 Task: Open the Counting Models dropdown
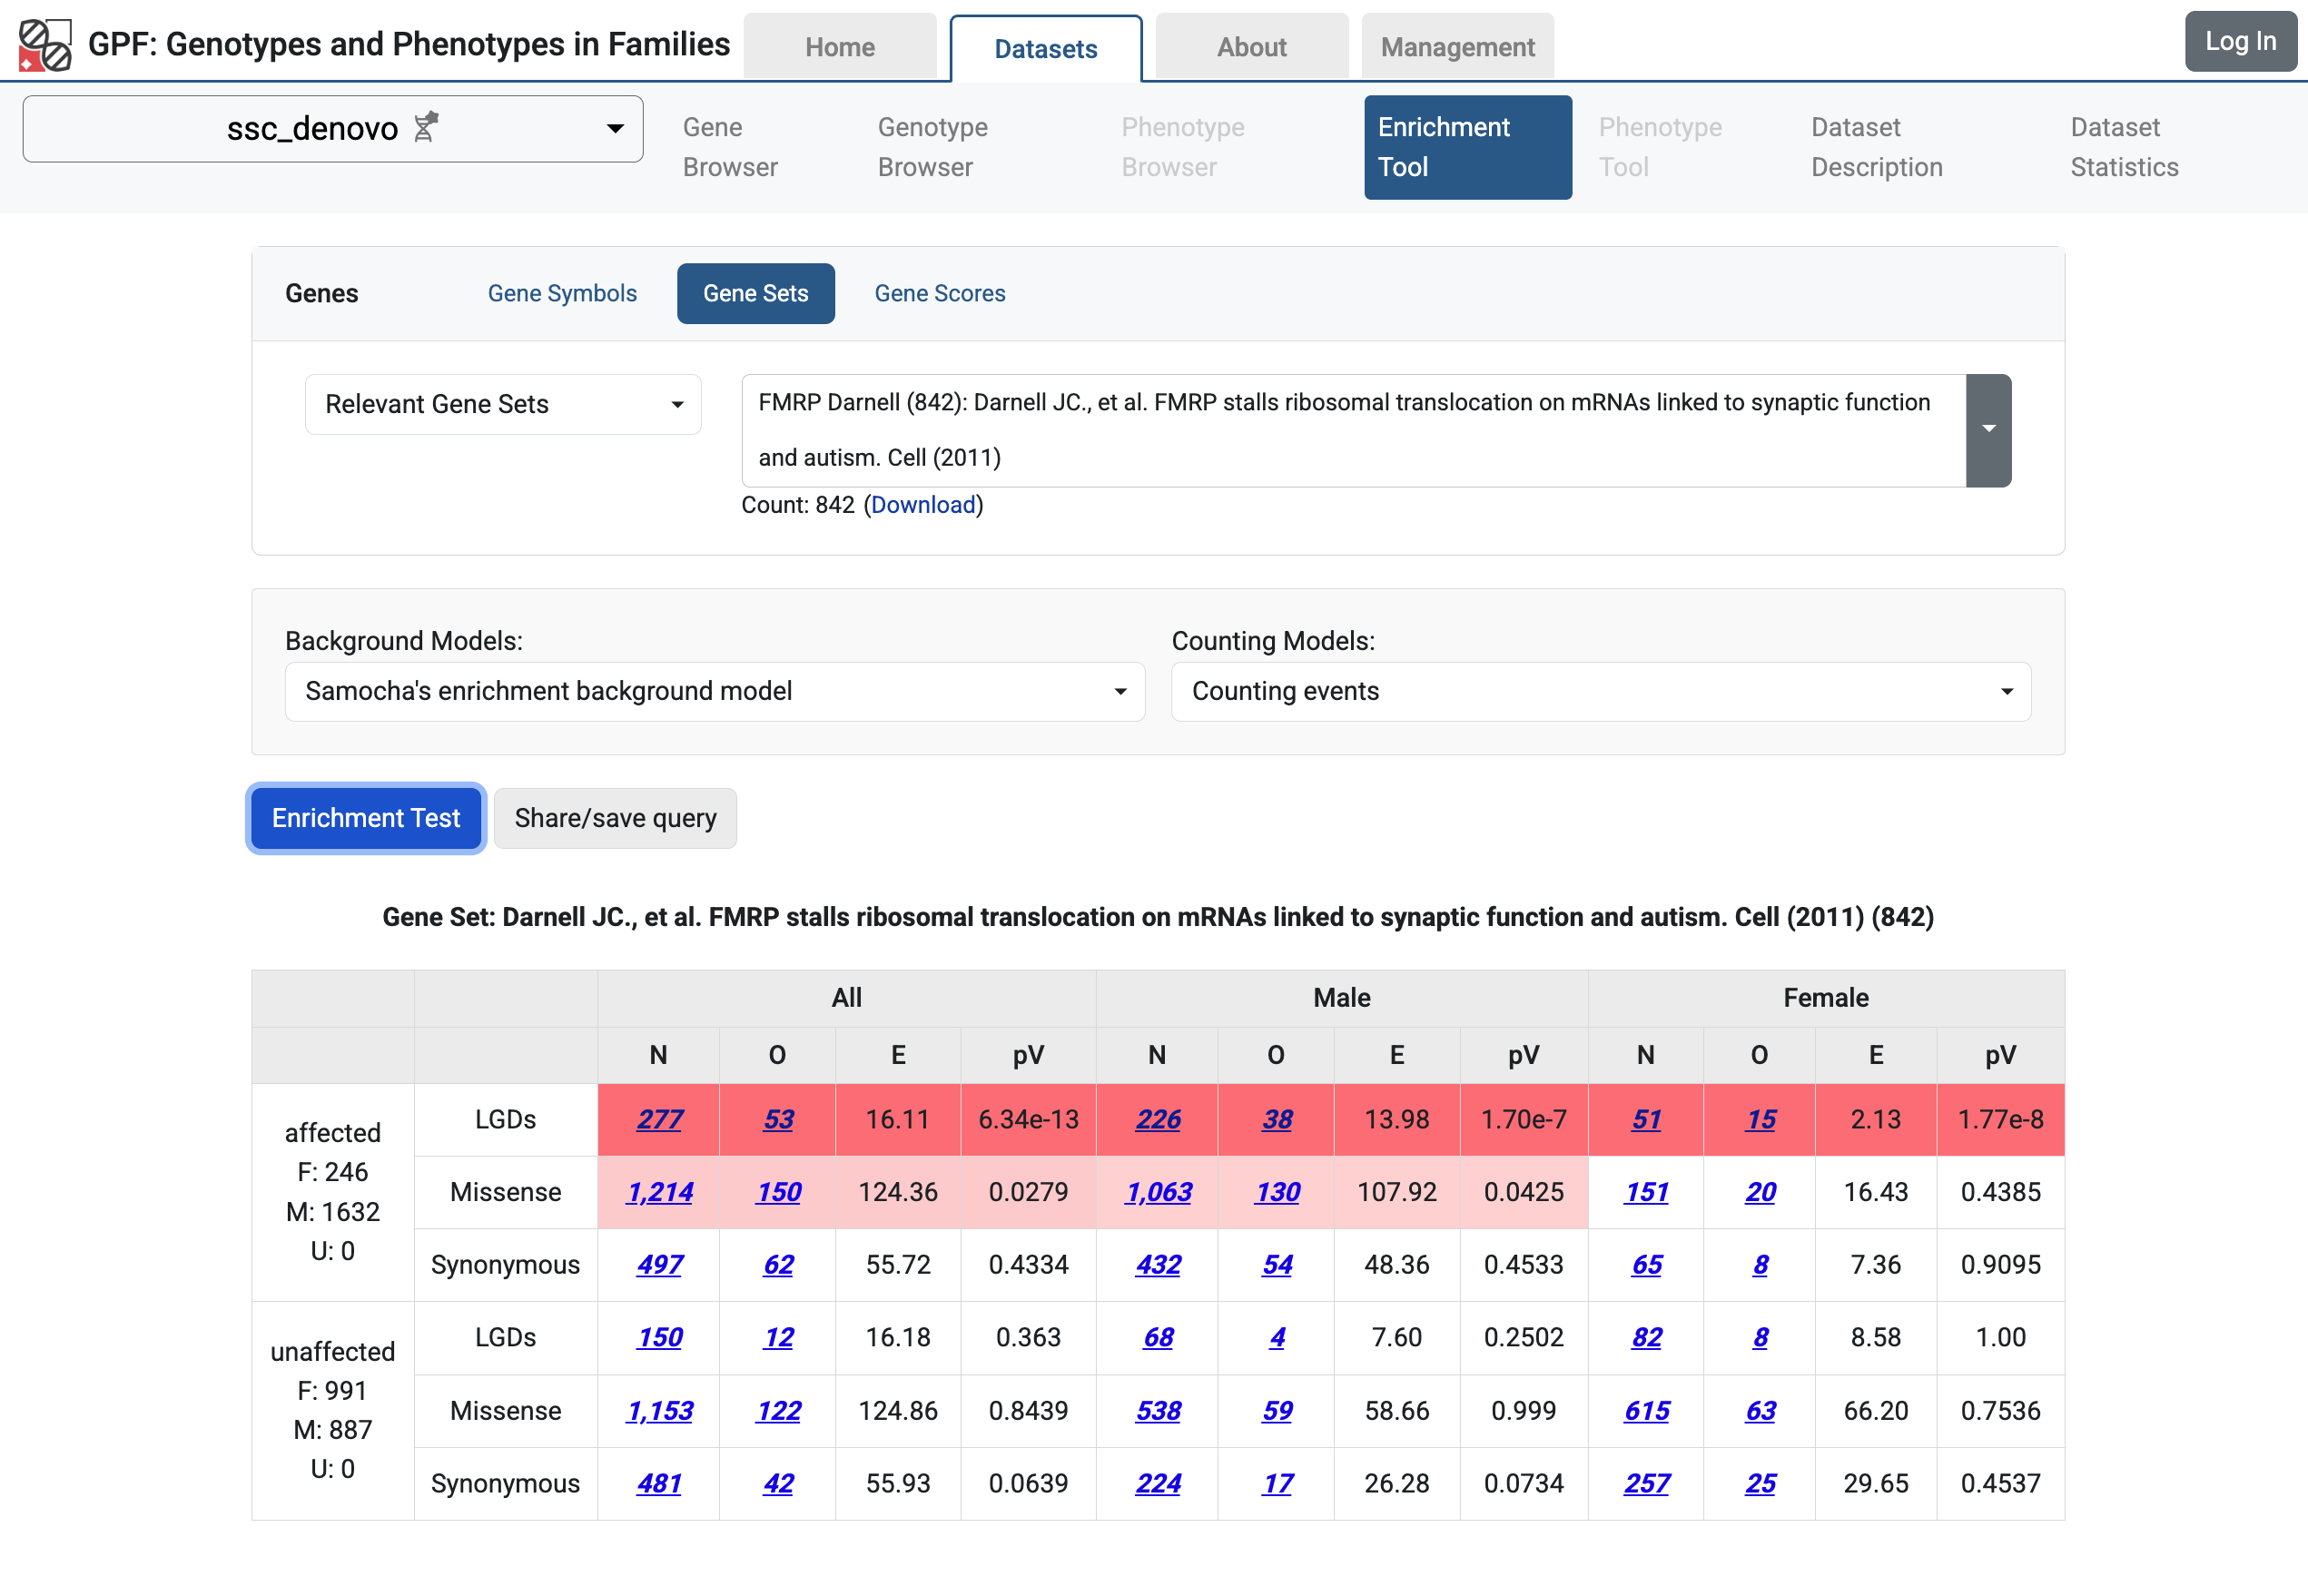pos(1600,691)
